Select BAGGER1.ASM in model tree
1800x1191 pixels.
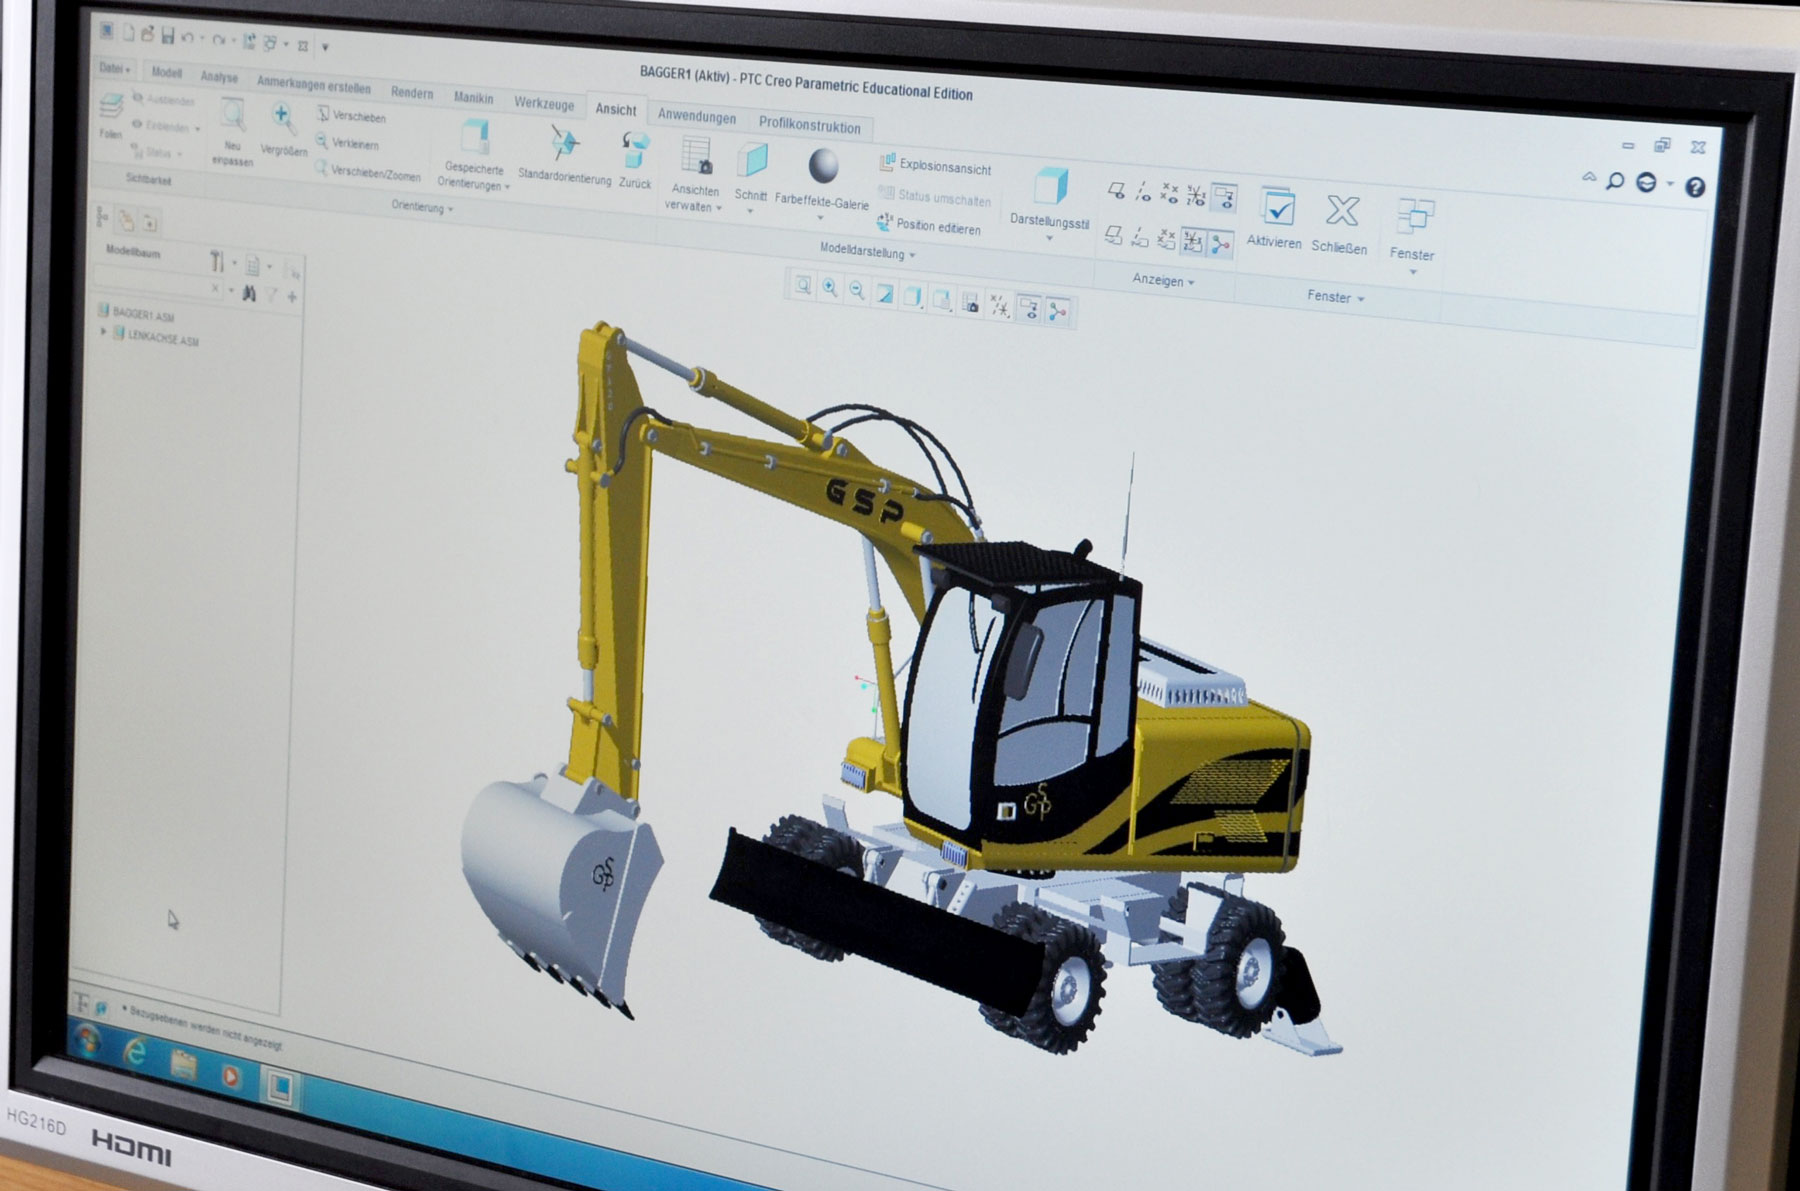135,314
